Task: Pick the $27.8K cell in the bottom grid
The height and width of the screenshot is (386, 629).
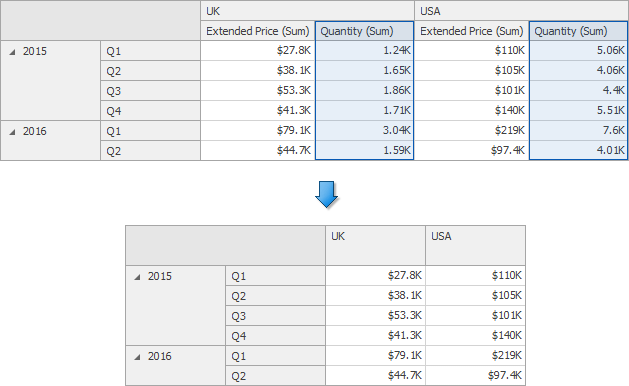Action: click(375, 276)
